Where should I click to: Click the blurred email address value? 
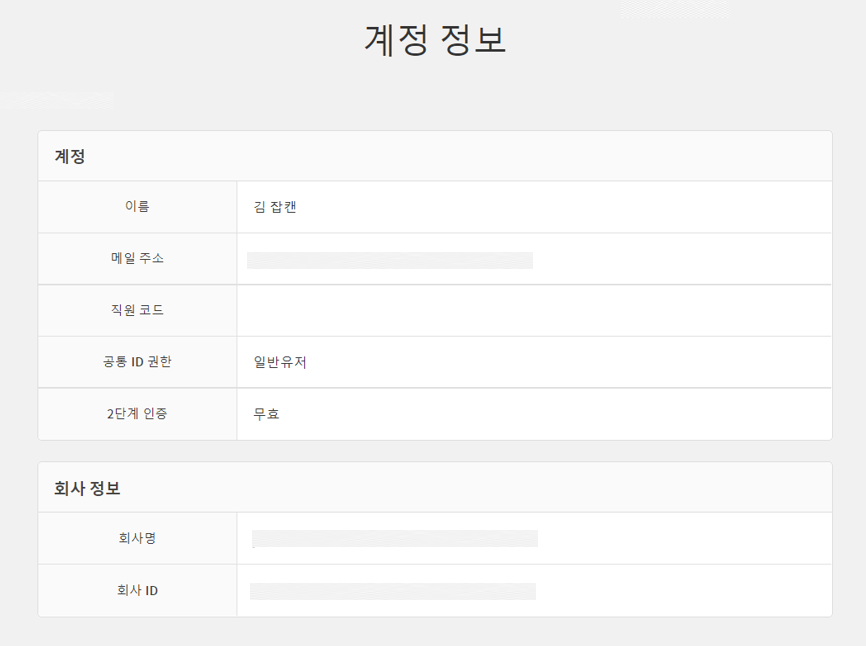[x=390, y=261]
